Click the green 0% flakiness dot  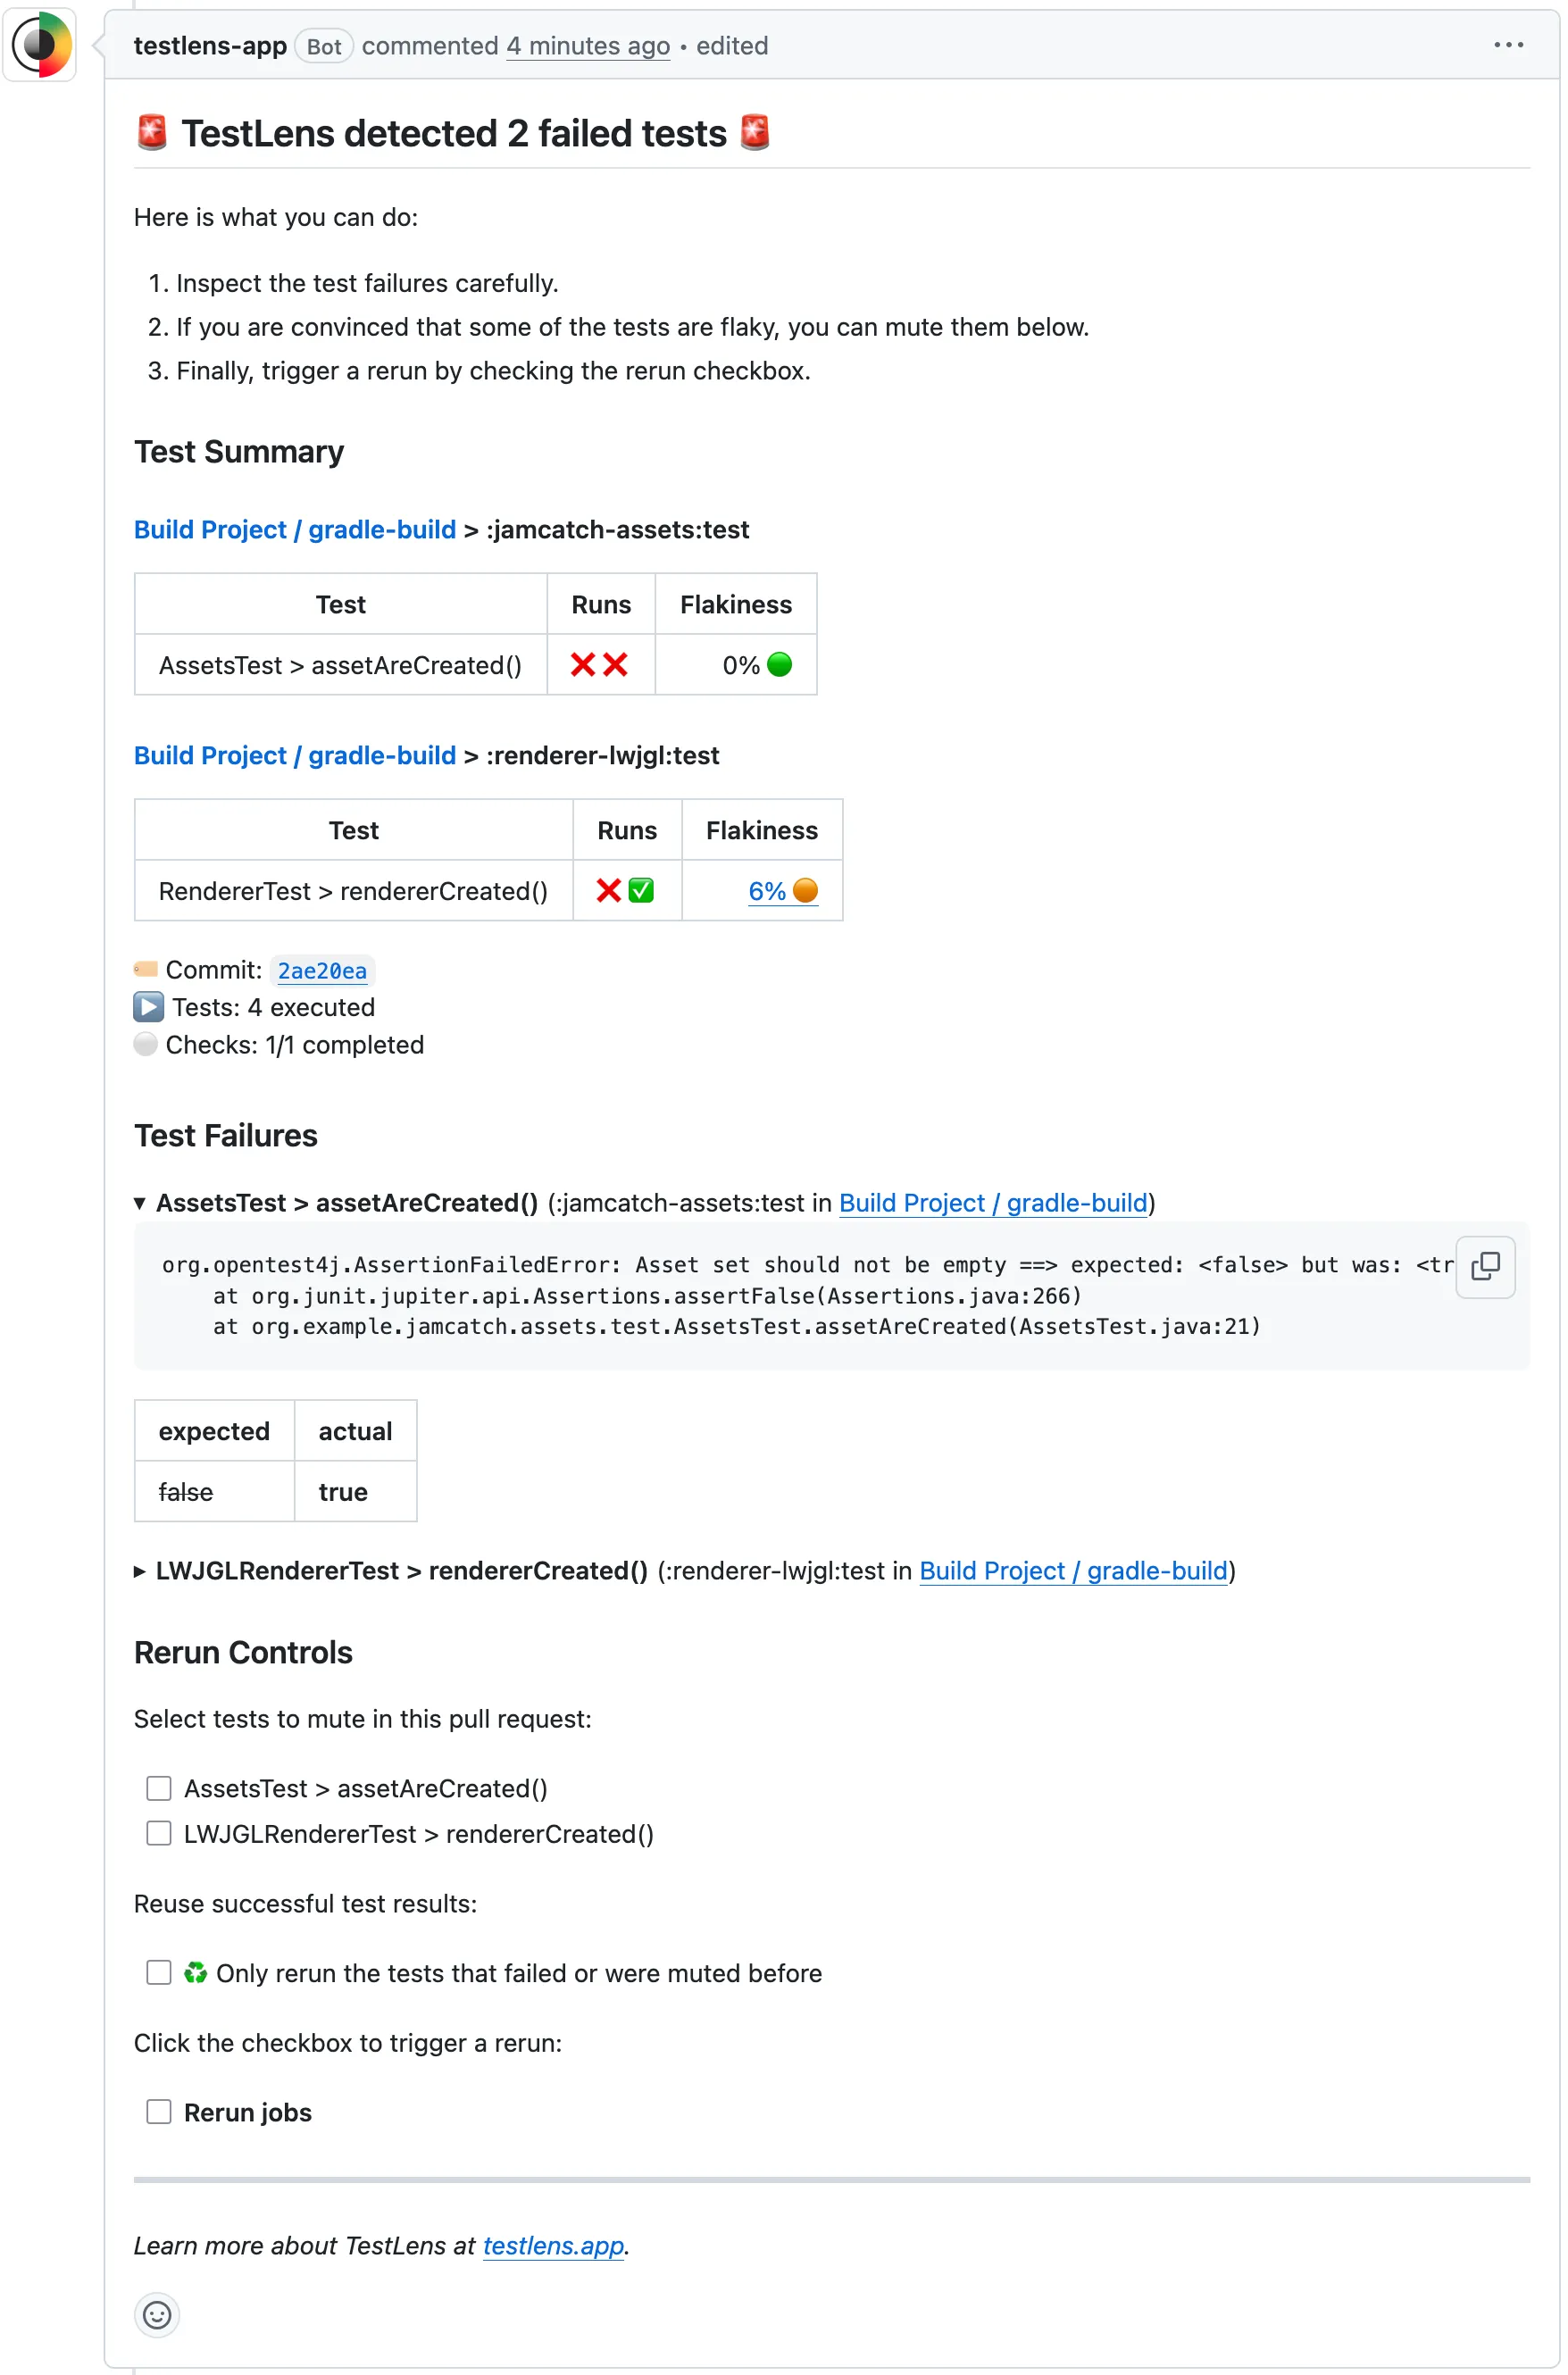779,664
